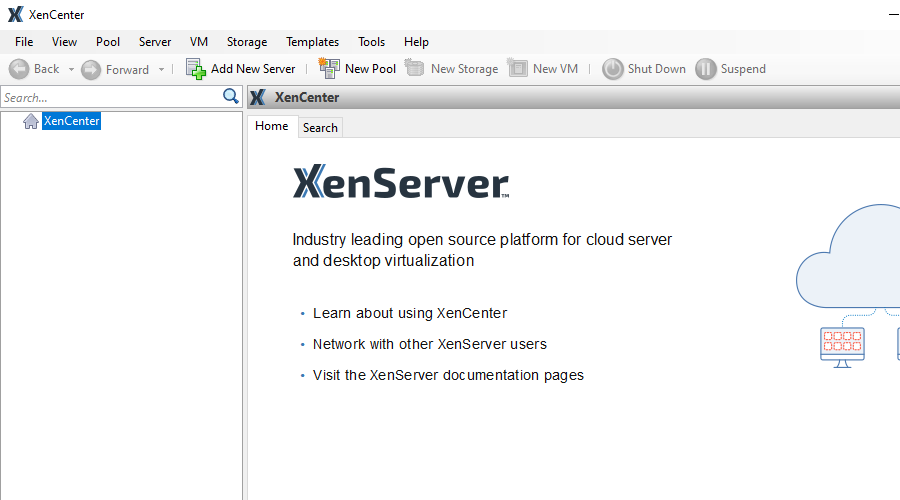Image resolution: width=900 pixels, height=500 pixels.
Task: Click the Suspend pause icon
Action: 705,69
